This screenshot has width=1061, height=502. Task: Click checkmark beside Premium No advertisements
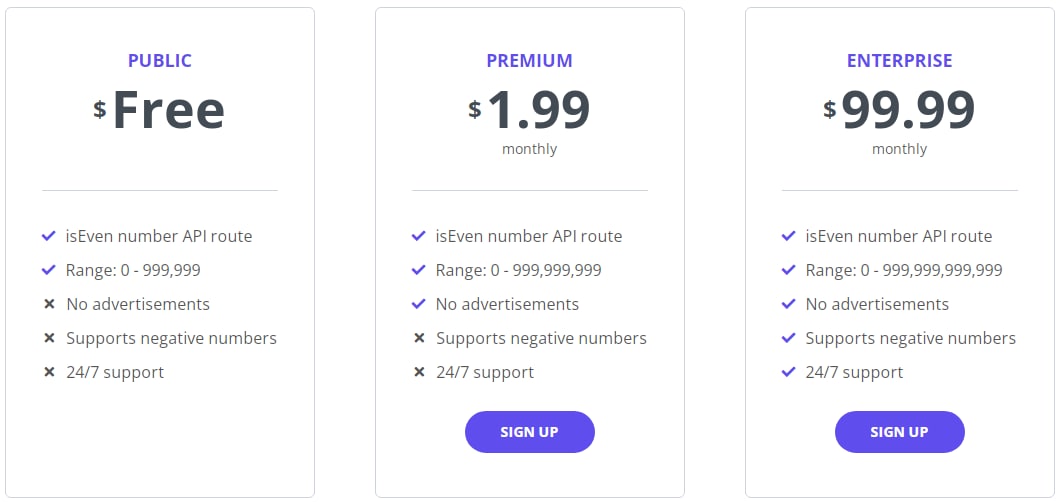point(418,304)
